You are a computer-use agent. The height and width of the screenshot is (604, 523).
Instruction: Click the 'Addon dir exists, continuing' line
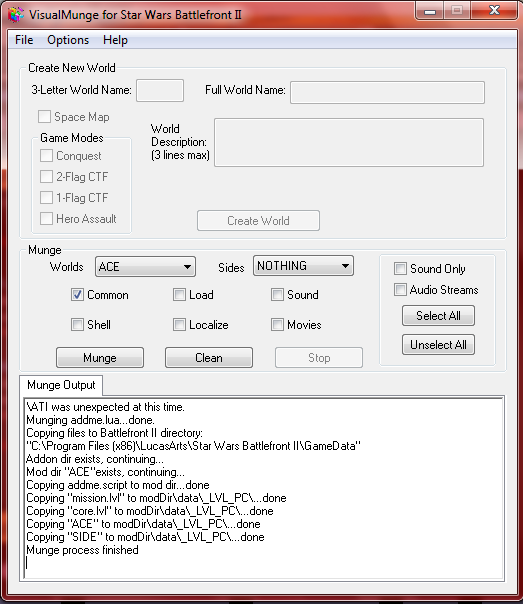95,459
